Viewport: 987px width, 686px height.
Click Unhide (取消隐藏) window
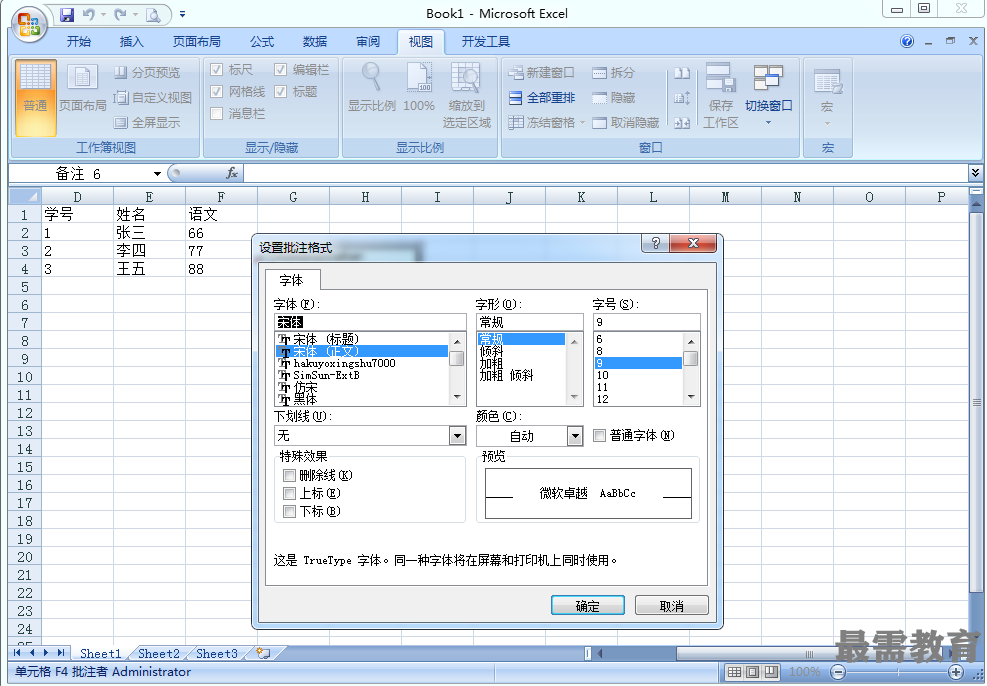point(625,122)
